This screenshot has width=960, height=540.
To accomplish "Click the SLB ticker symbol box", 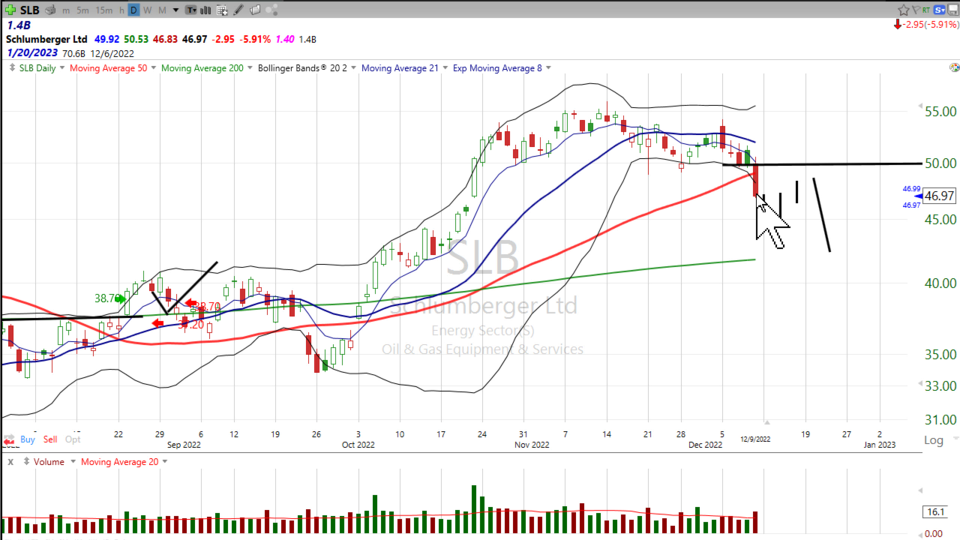I will [x=29, y=10].
